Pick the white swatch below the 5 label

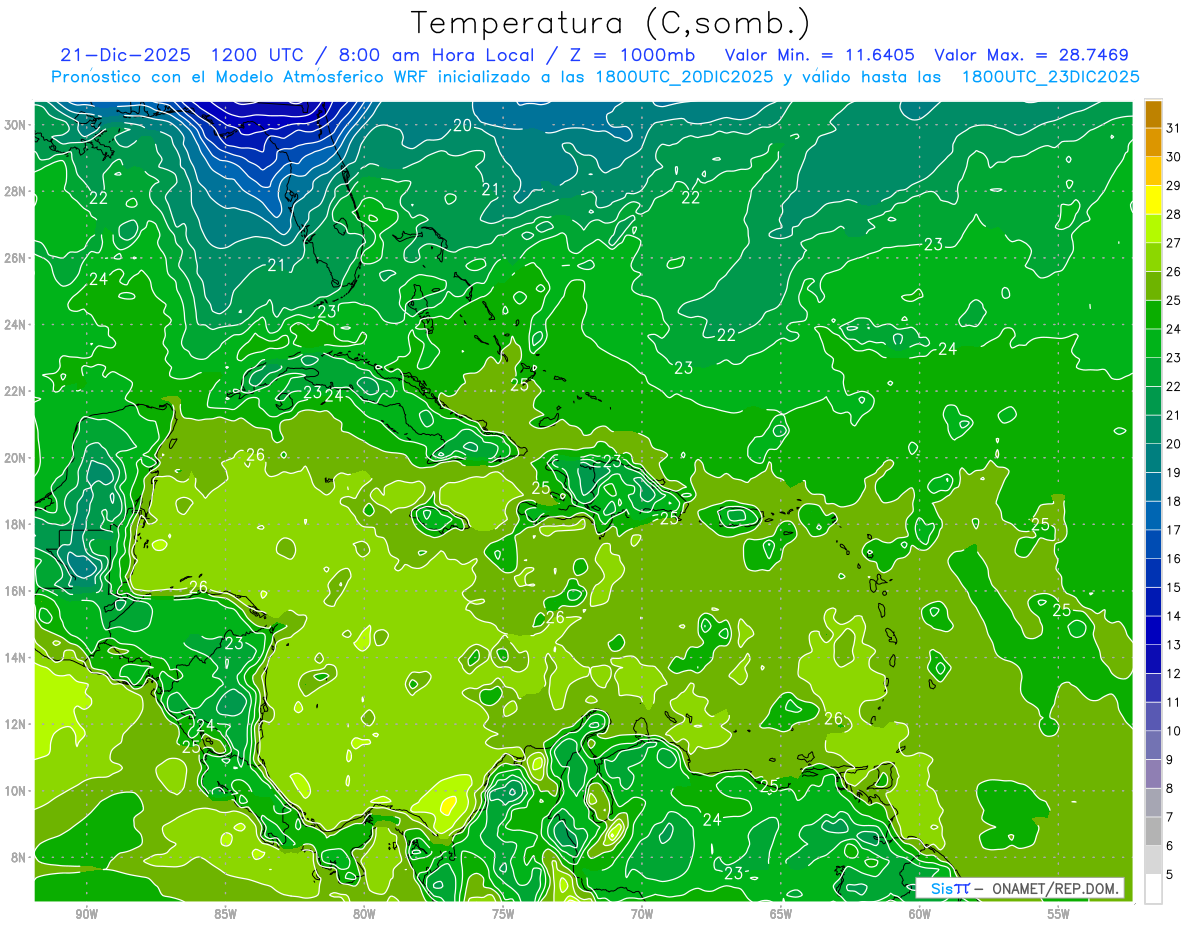(1153, 889)
